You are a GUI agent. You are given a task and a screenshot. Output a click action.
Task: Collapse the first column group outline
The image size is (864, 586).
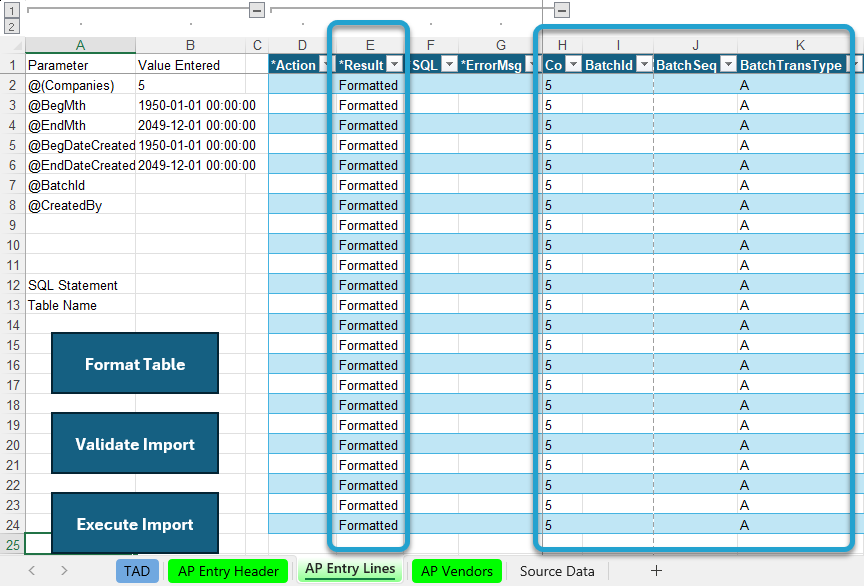[x=257, y=10]
